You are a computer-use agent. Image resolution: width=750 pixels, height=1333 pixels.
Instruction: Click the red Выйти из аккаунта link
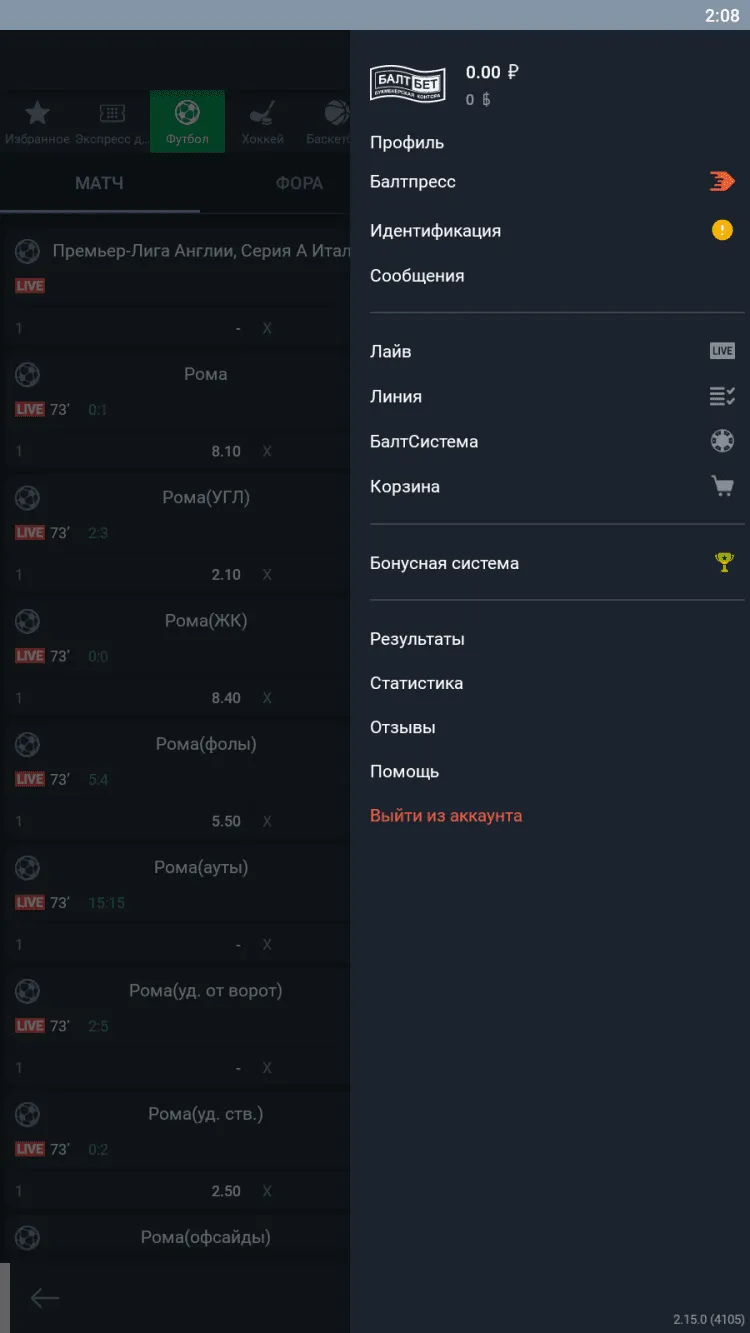(446, 815)
